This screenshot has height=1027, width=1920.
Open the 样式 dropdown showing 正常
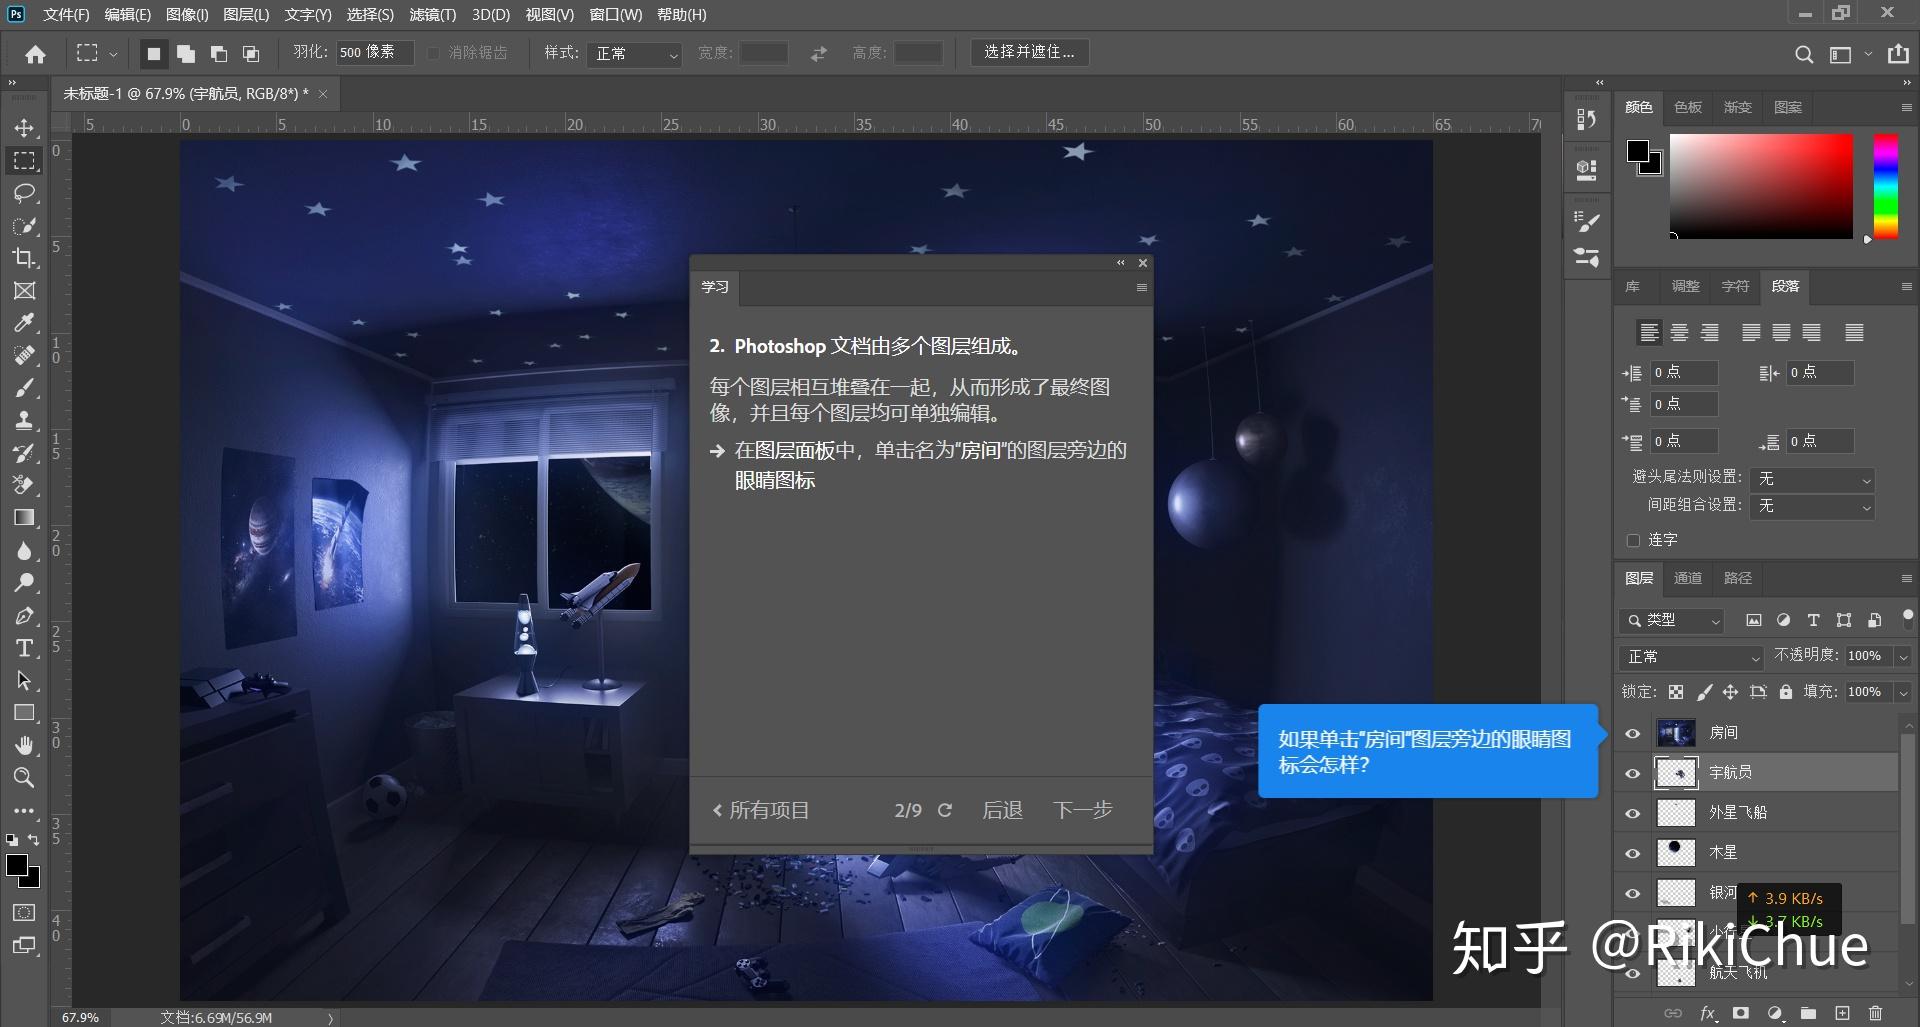coord(636,54)
